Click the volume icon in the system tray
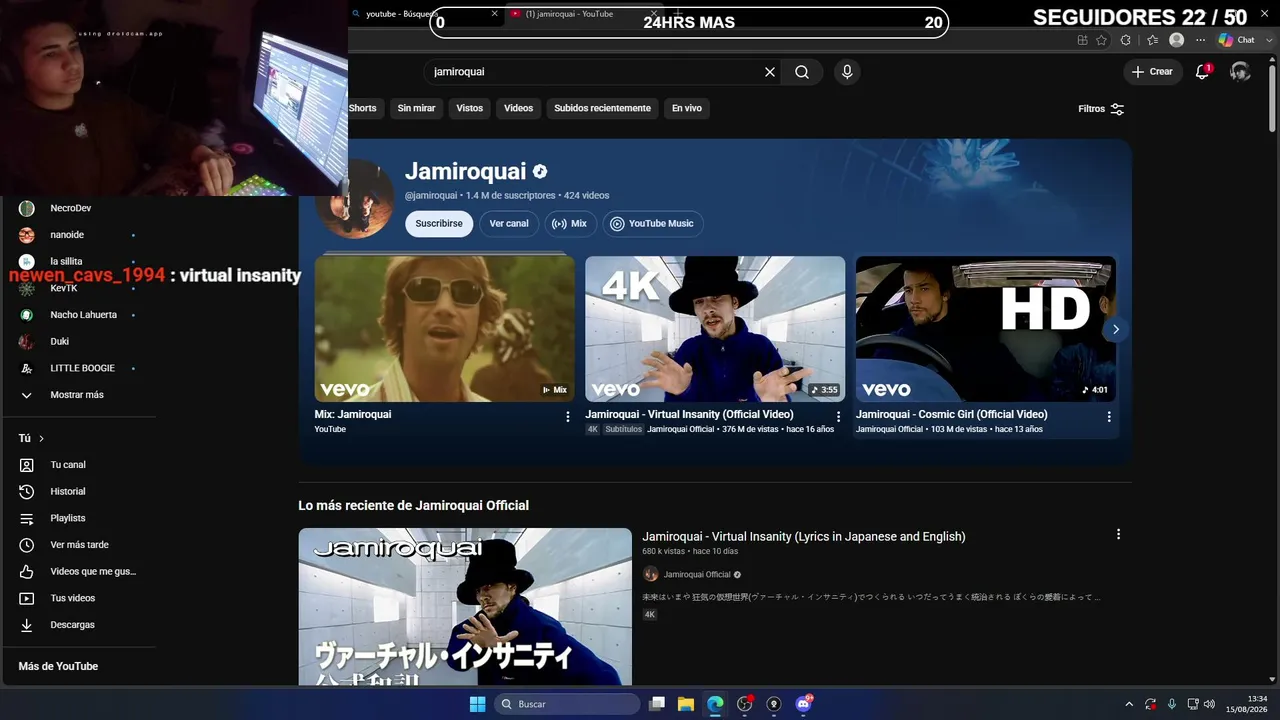The width and height of the screenshot is (1280, 720). [1209, 704]
